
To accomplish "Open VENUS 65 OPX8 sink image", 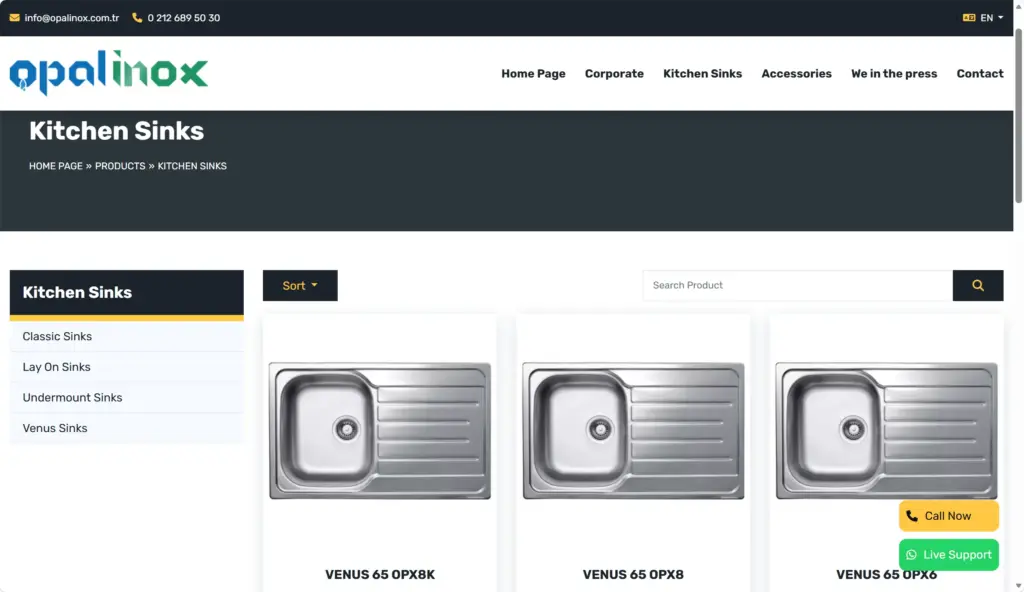I will pyautogui.click(x=633, y=431).
